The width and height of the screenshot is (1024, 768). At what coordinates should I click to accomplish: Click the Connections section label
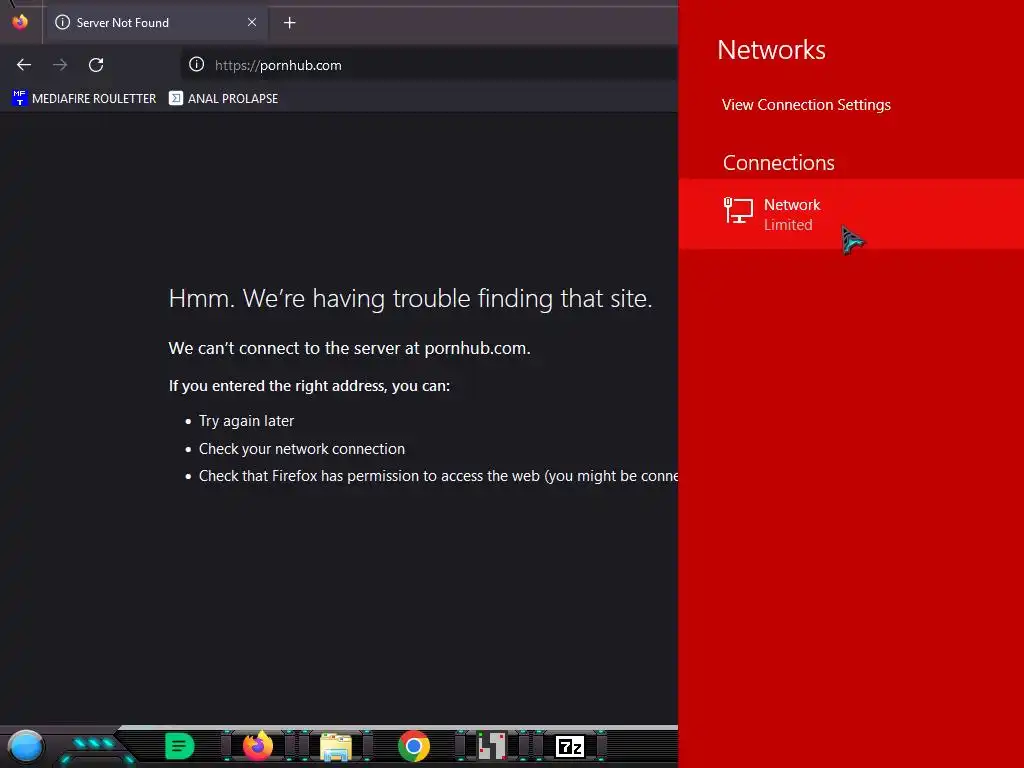point(778,163)
